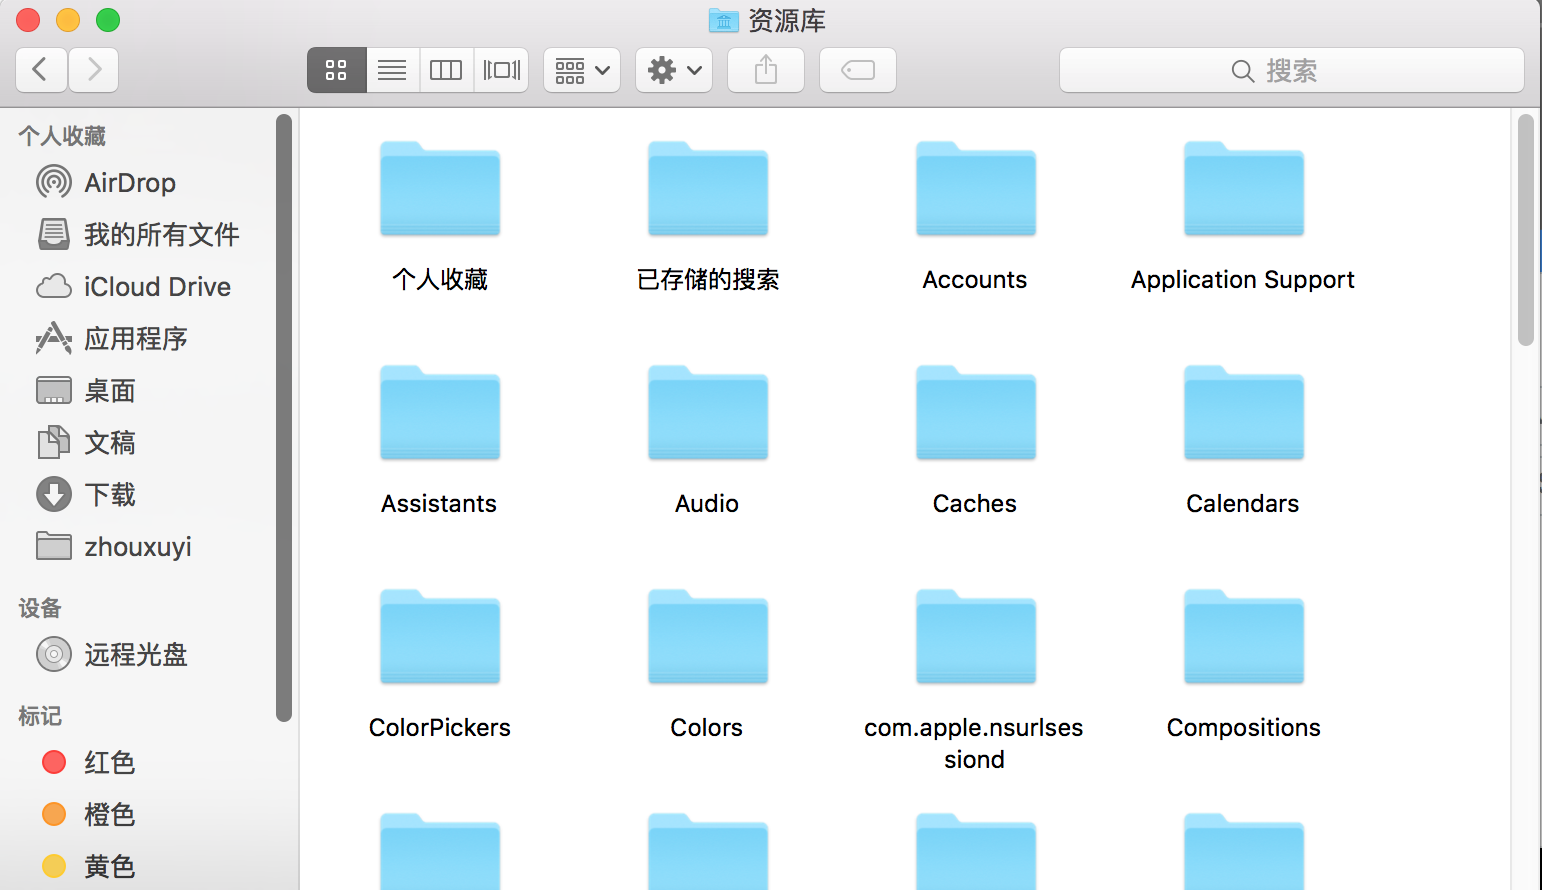Viewport: 1542px width, 890px height.
Task: Click the forward navigation button
Action: point(93,70)
